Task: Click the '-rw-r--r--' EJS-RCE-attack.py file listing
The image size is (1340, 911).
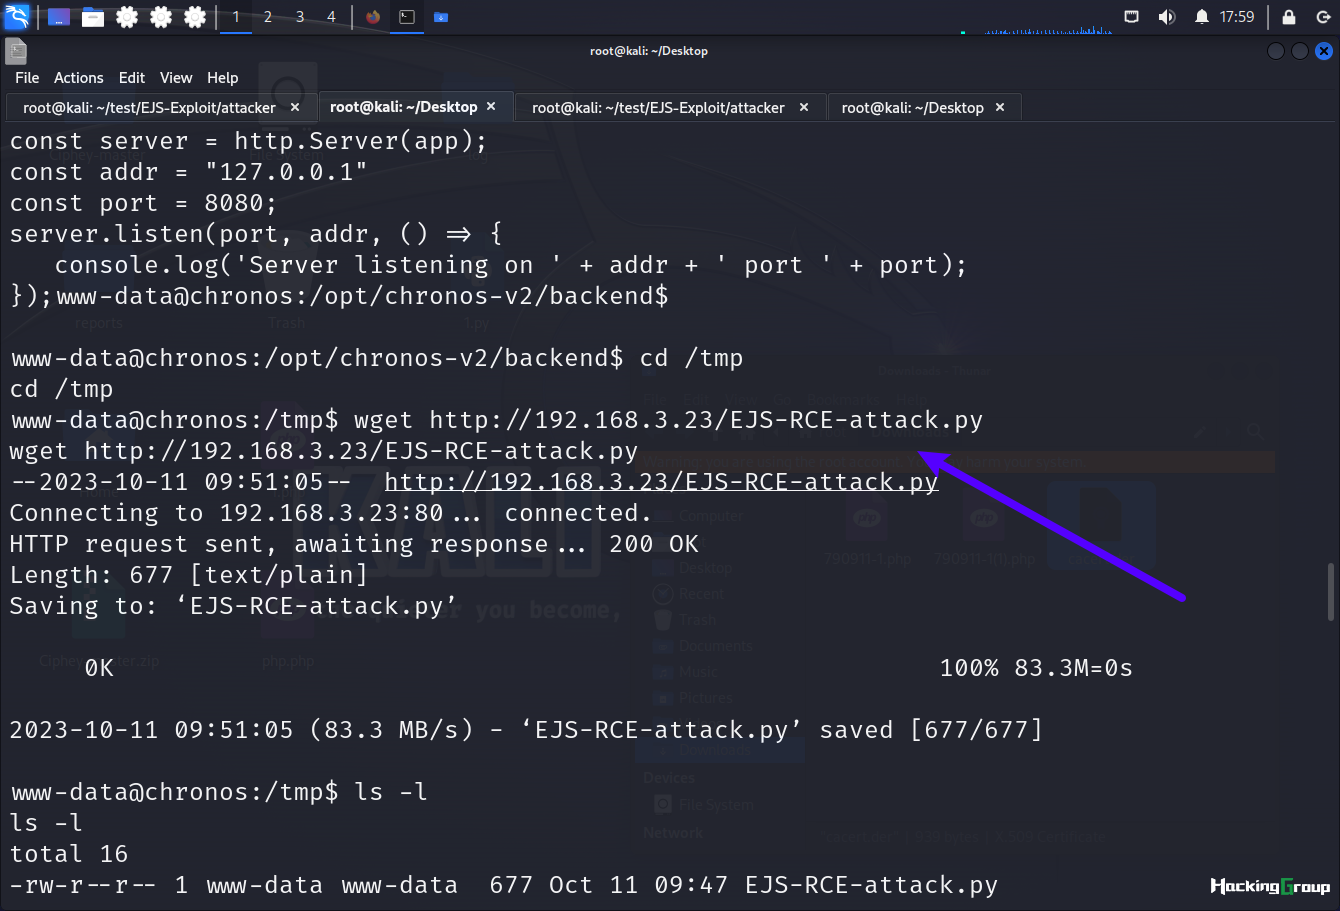Action: pos(504,885)
